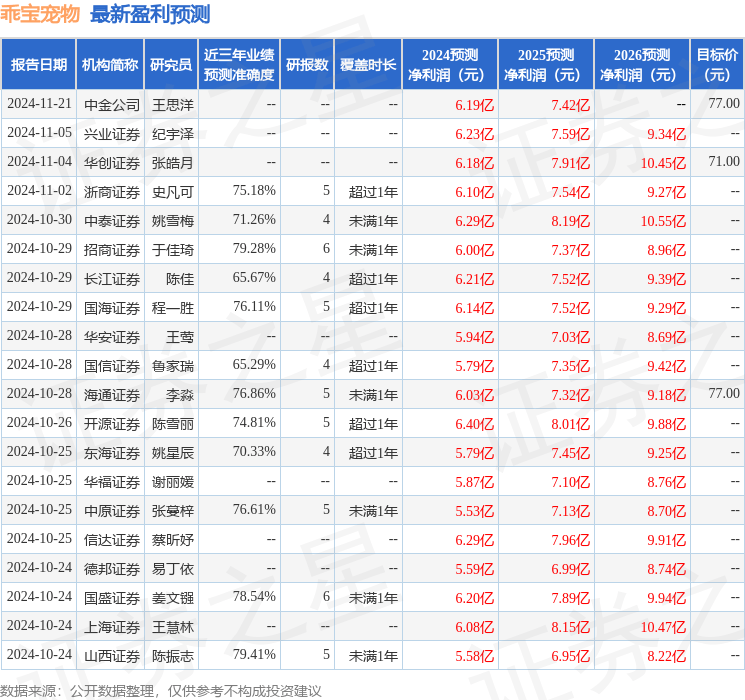Select the 开源证券 institution cell
This screenshot has height=700, width=745.
click(x=112, y=424)
